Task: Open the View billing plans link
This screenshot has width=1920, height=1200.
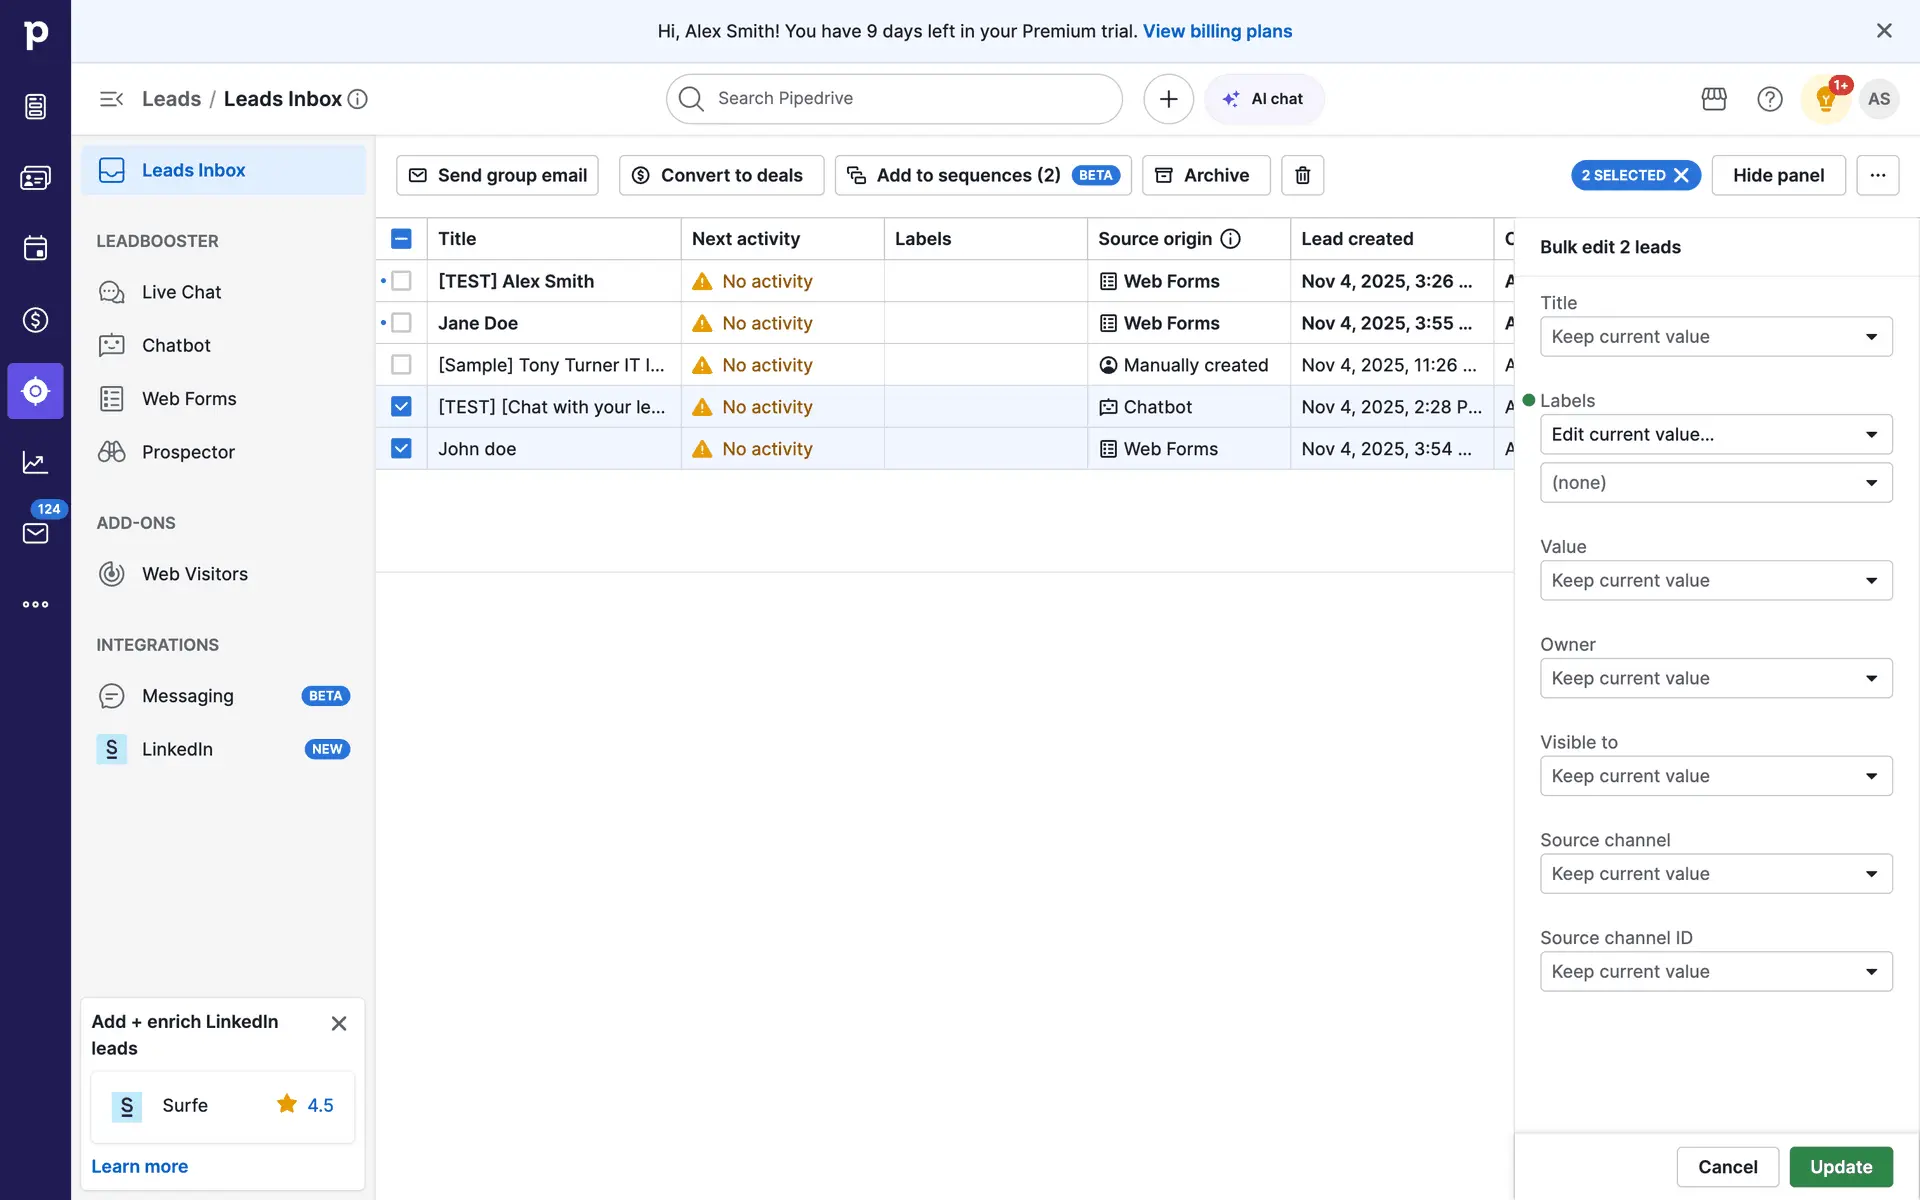Action: pyautogui.click(x=1217, y=31)
